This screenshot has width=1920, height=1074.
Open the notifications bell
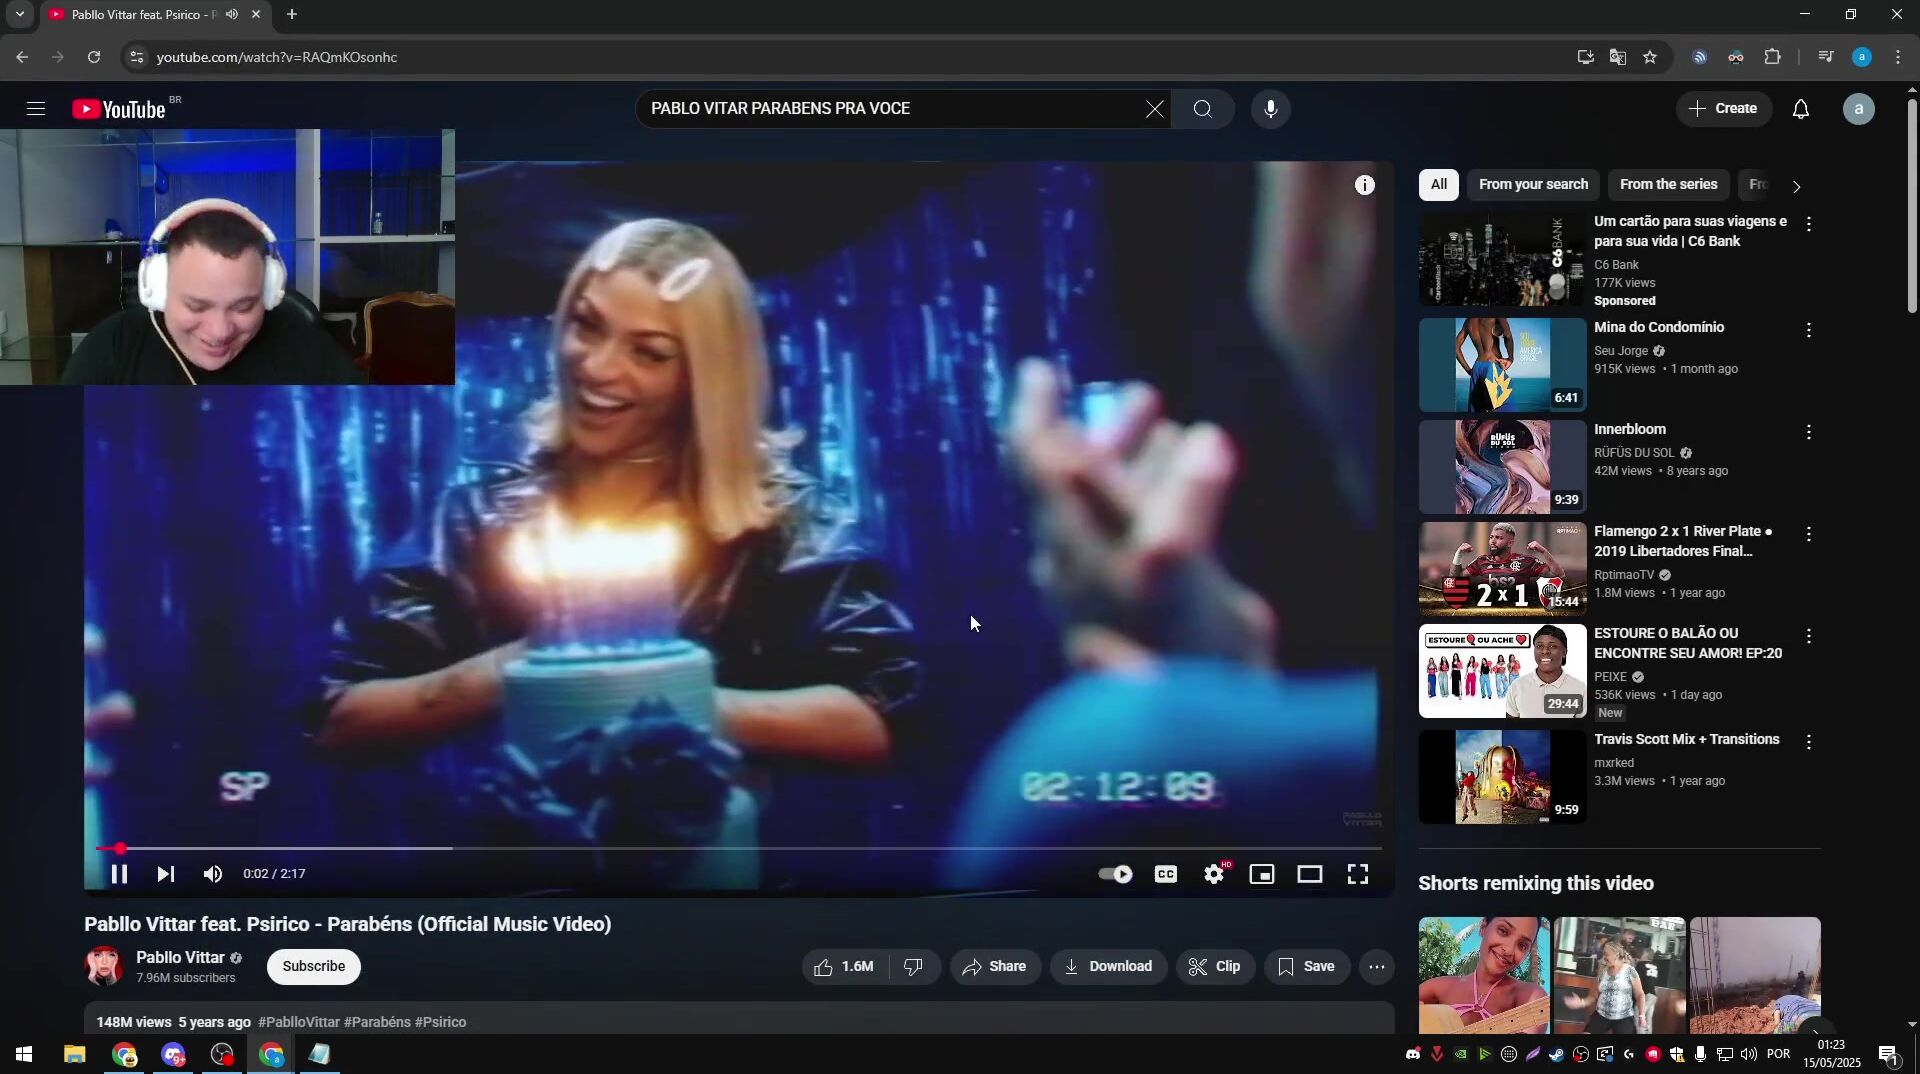tap(1801, 109)
